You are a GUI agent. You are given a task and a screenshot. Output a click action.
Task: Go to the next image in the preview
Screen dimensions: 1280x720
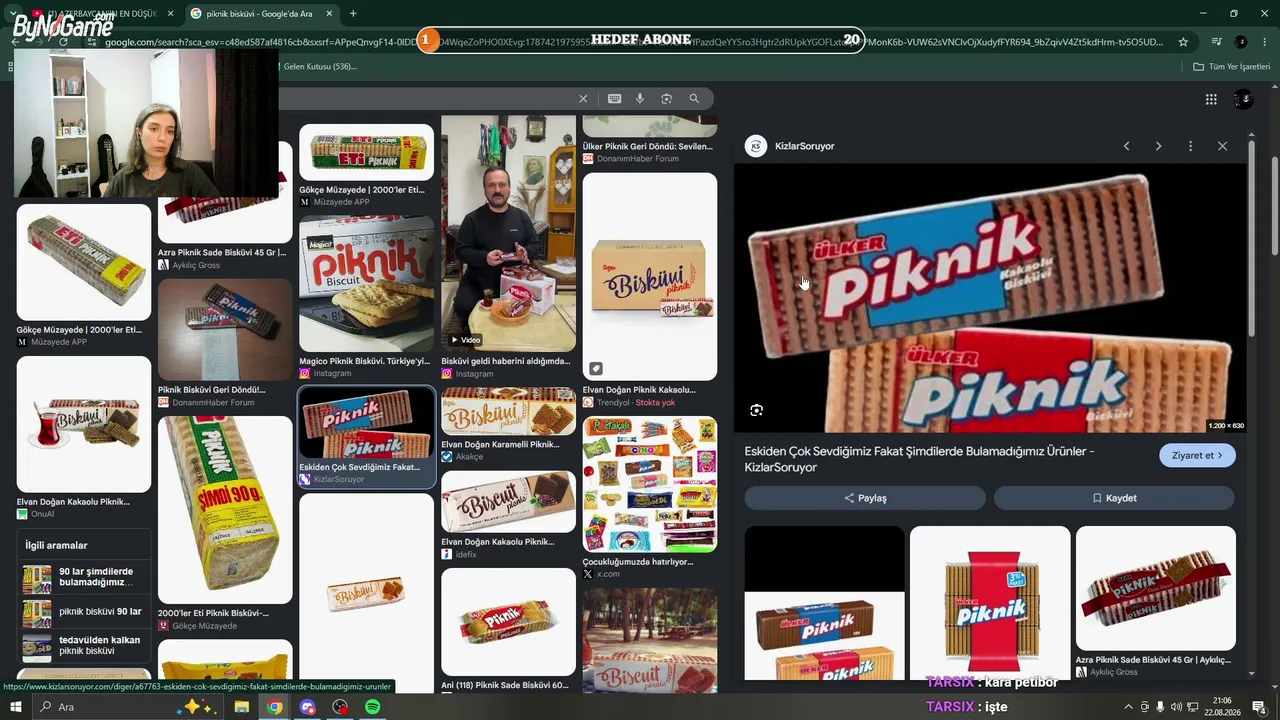point(1158,146)
